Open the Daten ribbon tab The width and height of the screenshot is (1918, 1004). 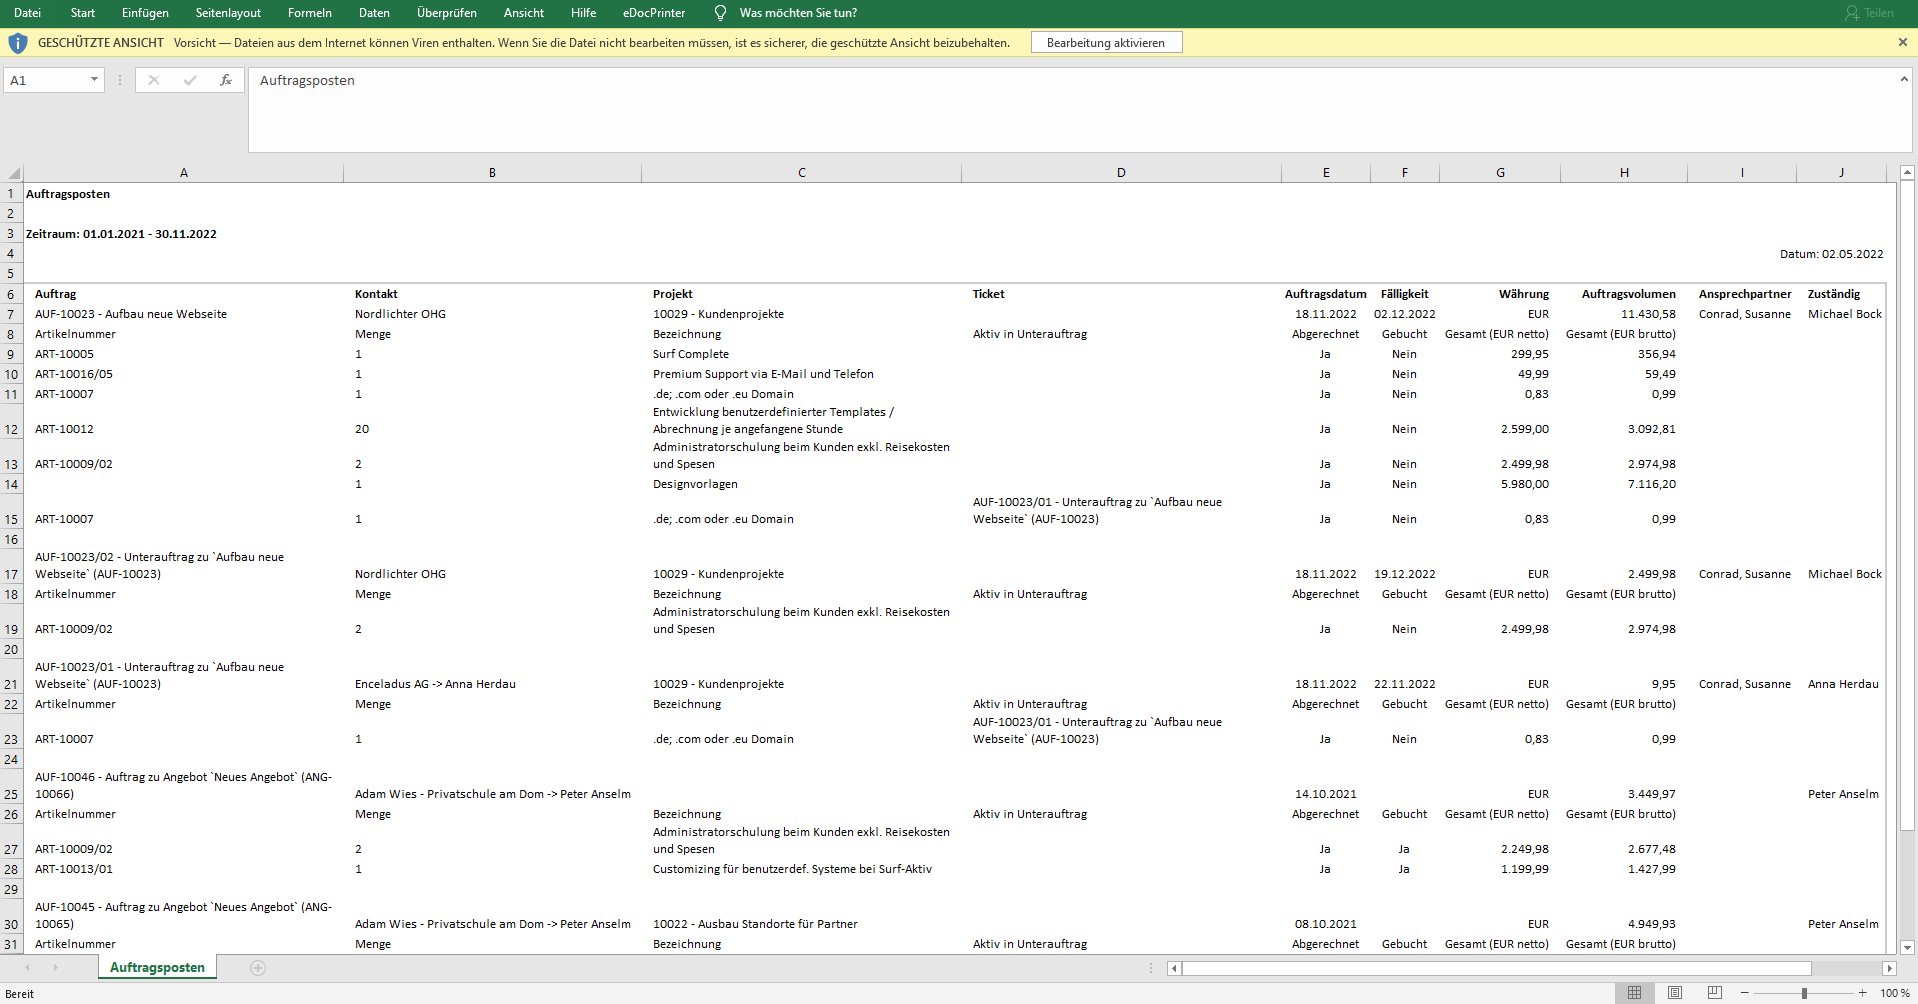click(374, 13)
